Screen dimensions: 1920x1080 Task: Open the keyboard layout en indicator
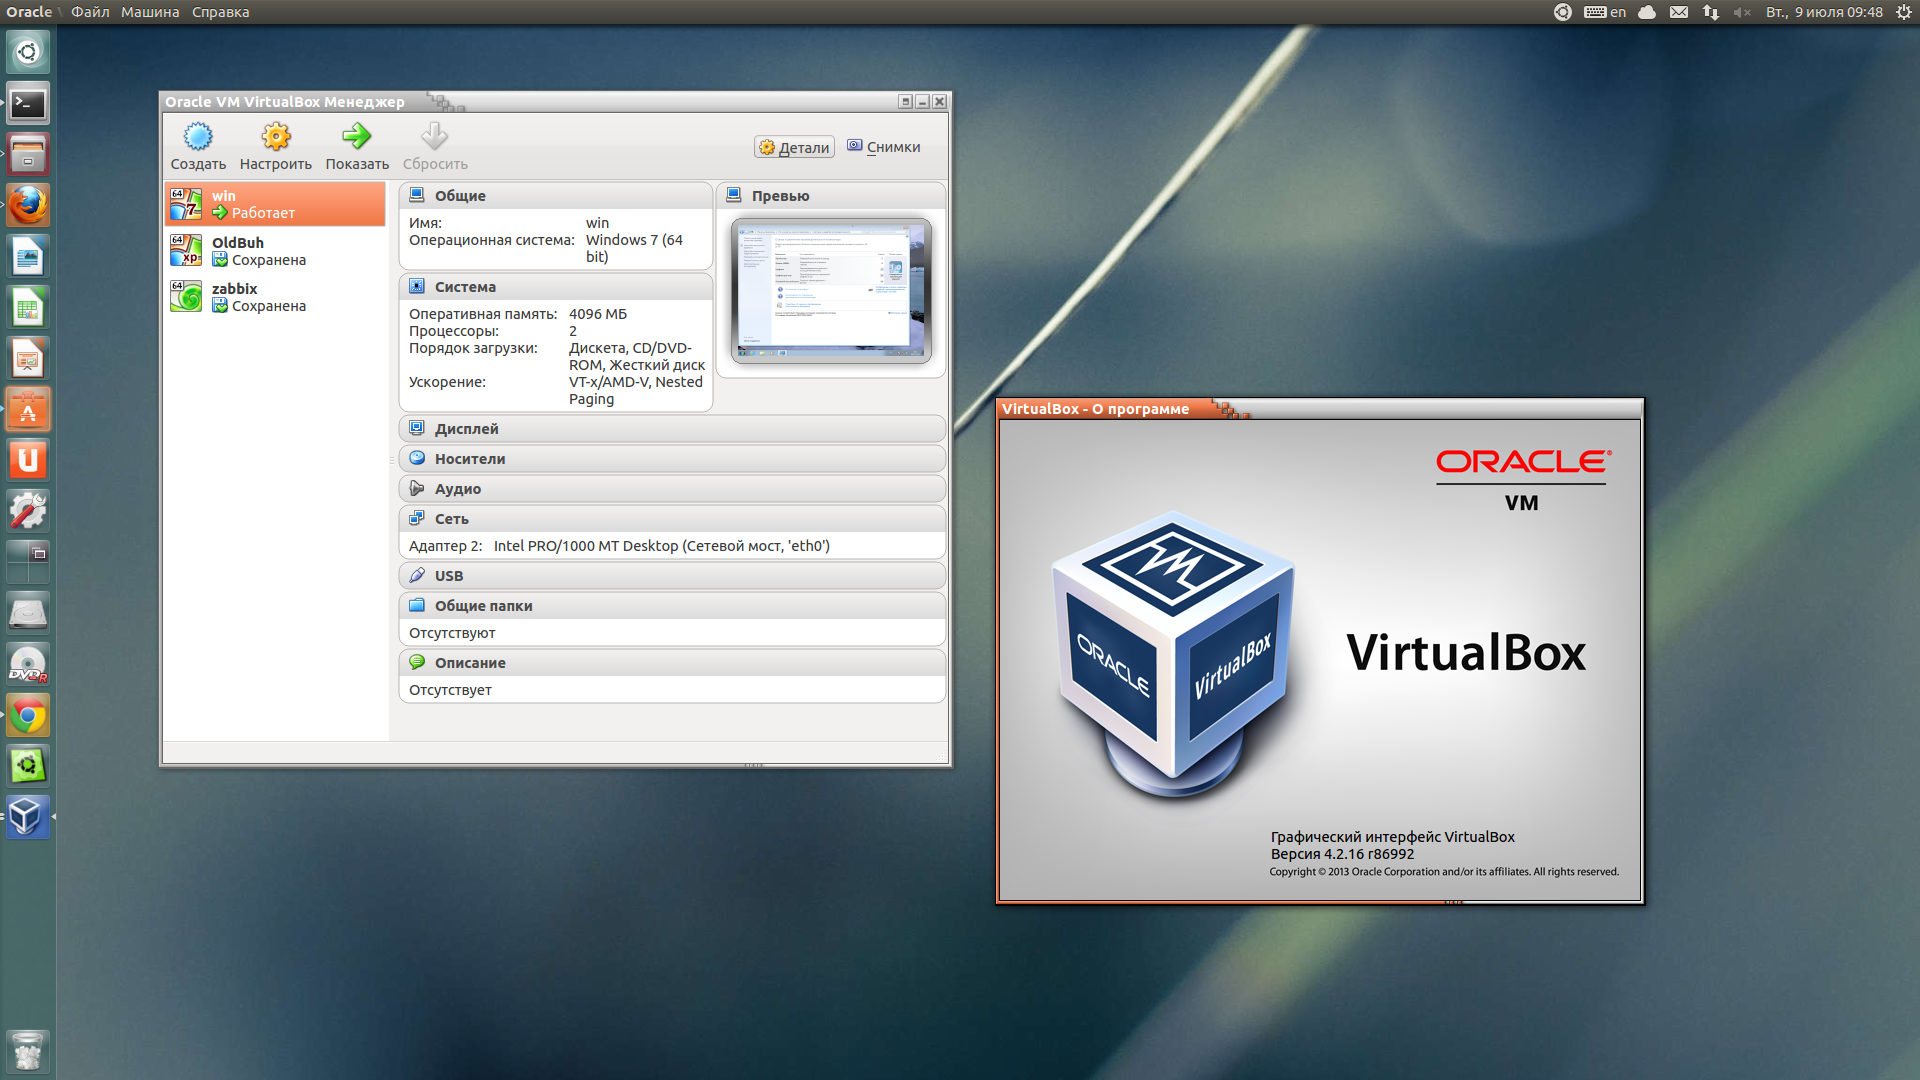point(1605,12)
